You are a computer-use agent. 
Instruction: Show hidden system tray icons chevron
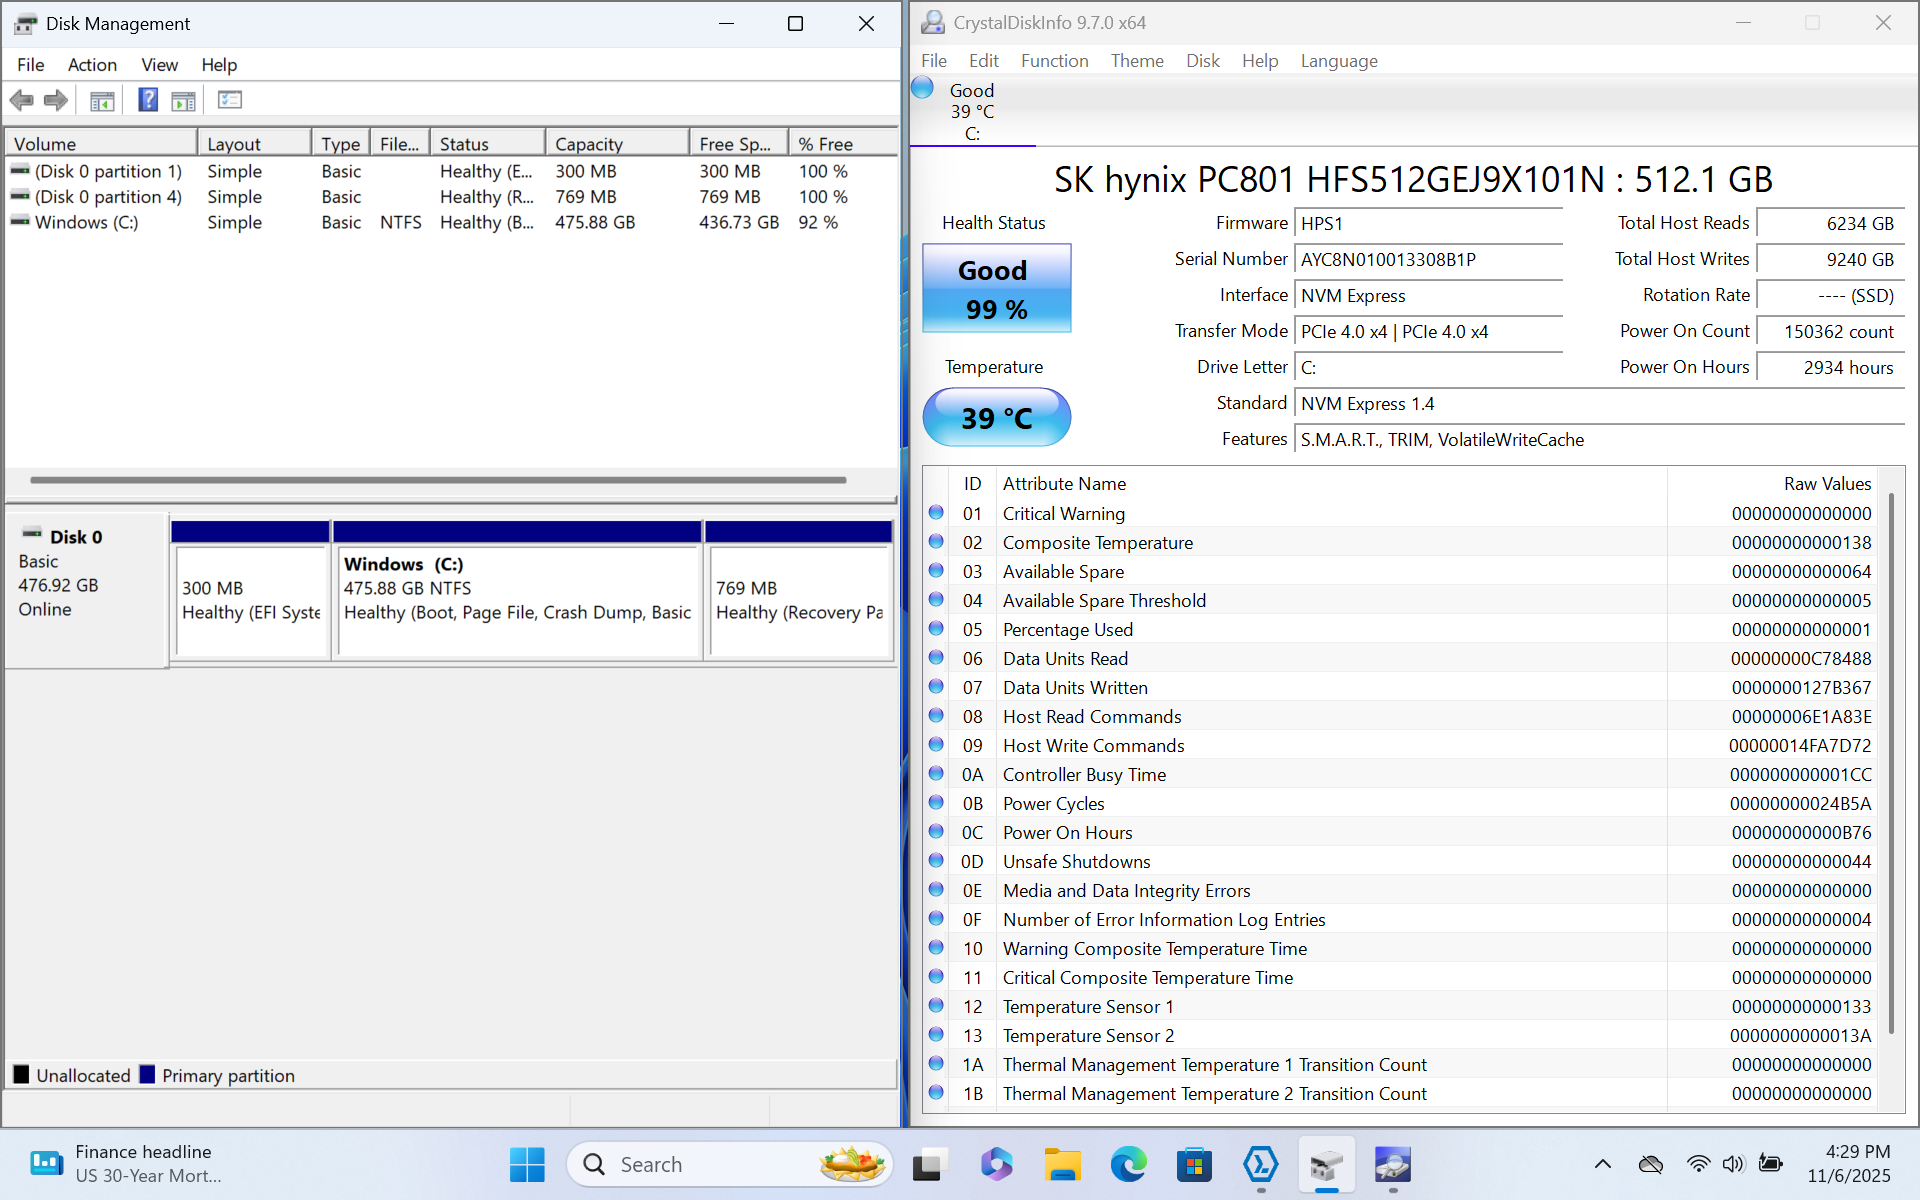tap(1602, 1164)
